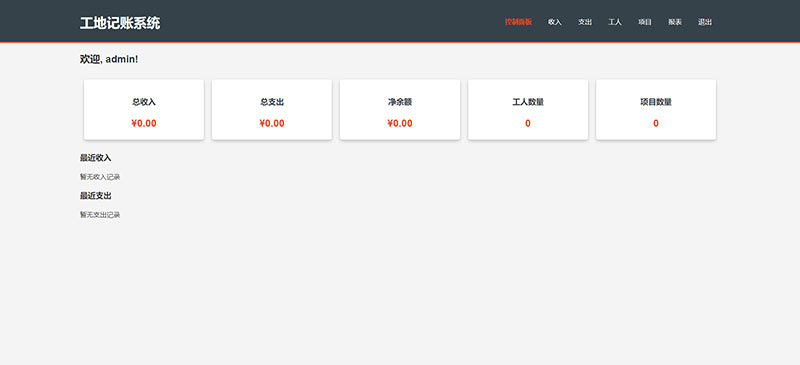Click the 暂无收入记录 message

point(100,177)
